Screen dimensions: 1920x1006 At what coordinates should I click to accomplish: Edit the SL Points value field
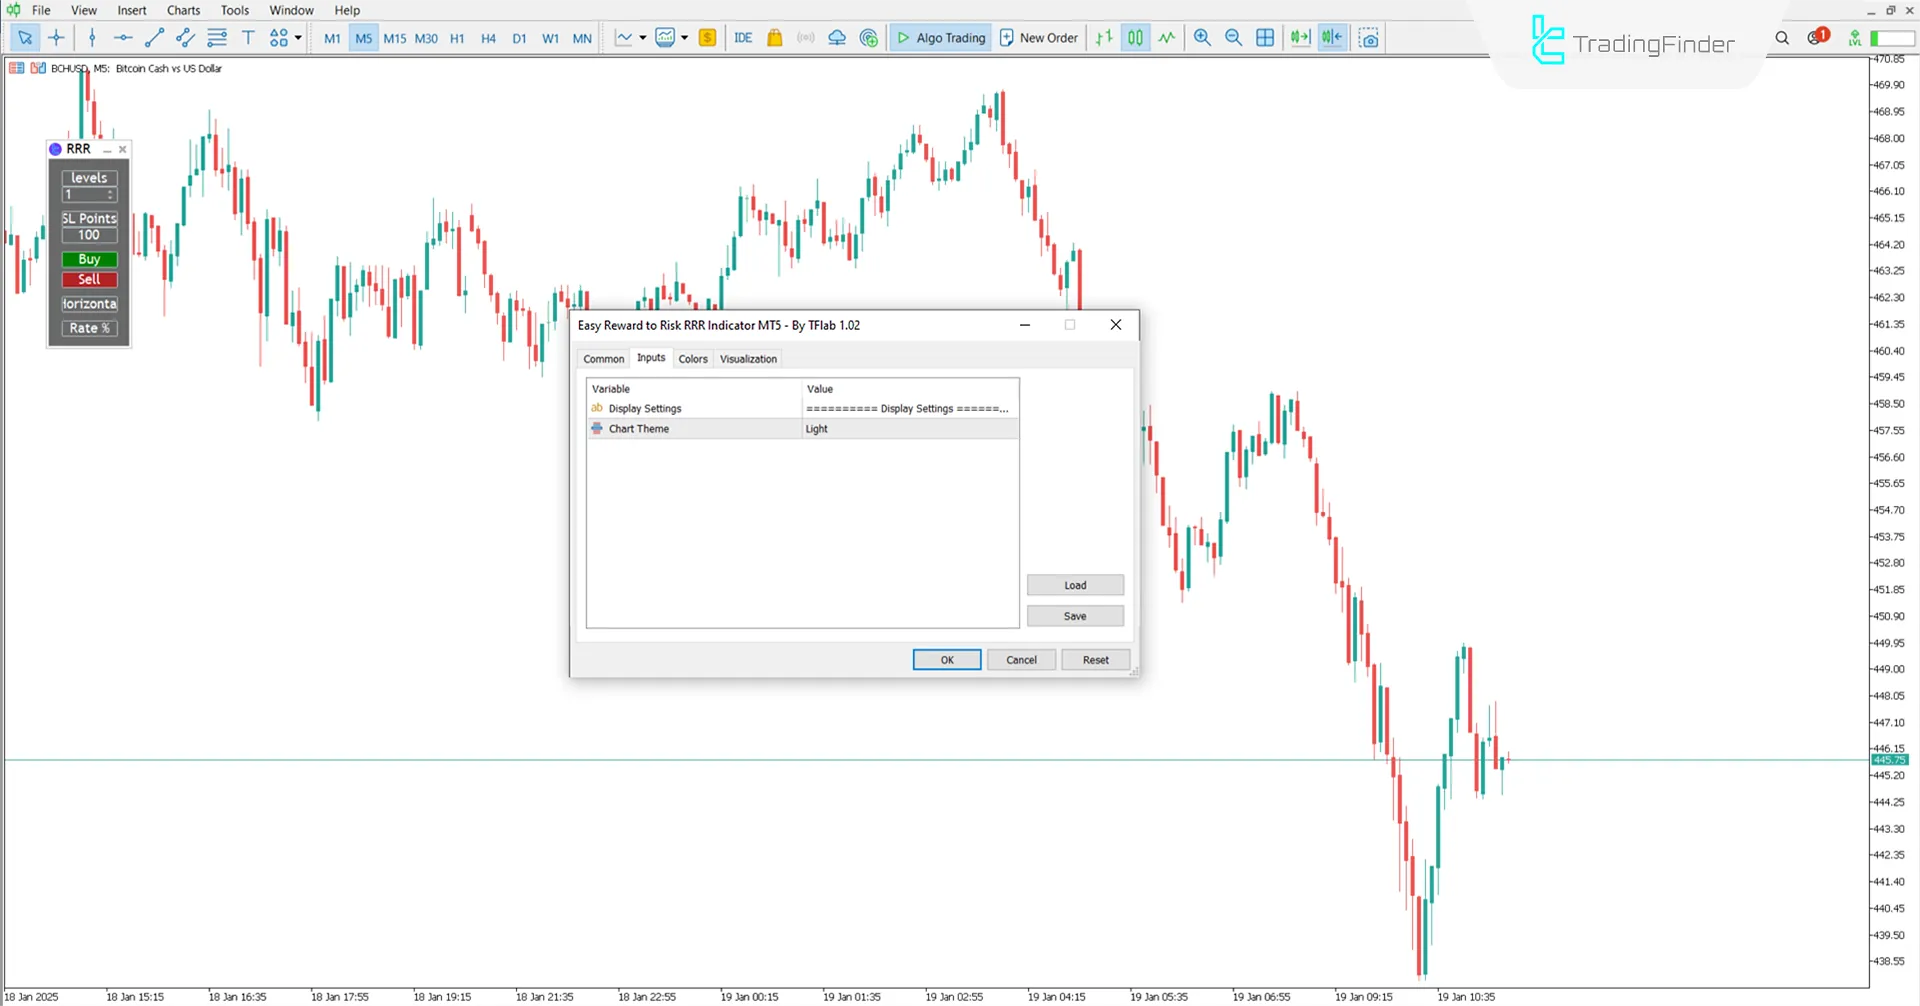[89, 234]
